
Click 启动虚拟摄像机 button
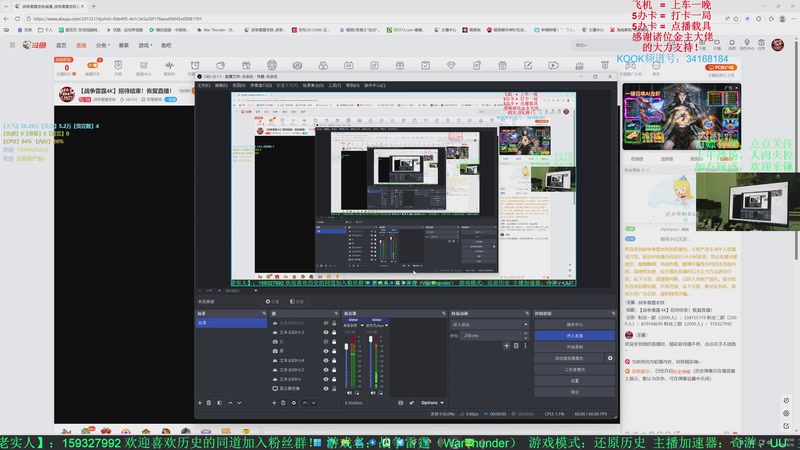(x=569, y=358)
